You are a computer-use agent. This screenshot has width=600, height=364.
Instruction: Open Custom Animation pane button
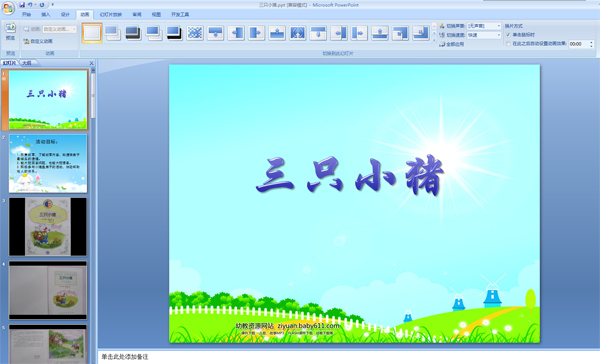(x=38, y=41)
